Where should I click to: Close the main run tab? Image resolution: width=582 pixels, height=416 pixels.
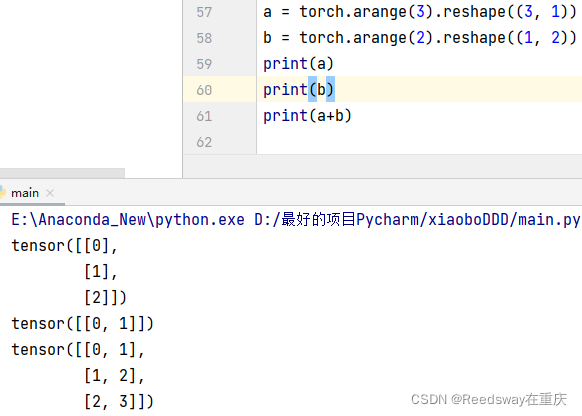50,193
